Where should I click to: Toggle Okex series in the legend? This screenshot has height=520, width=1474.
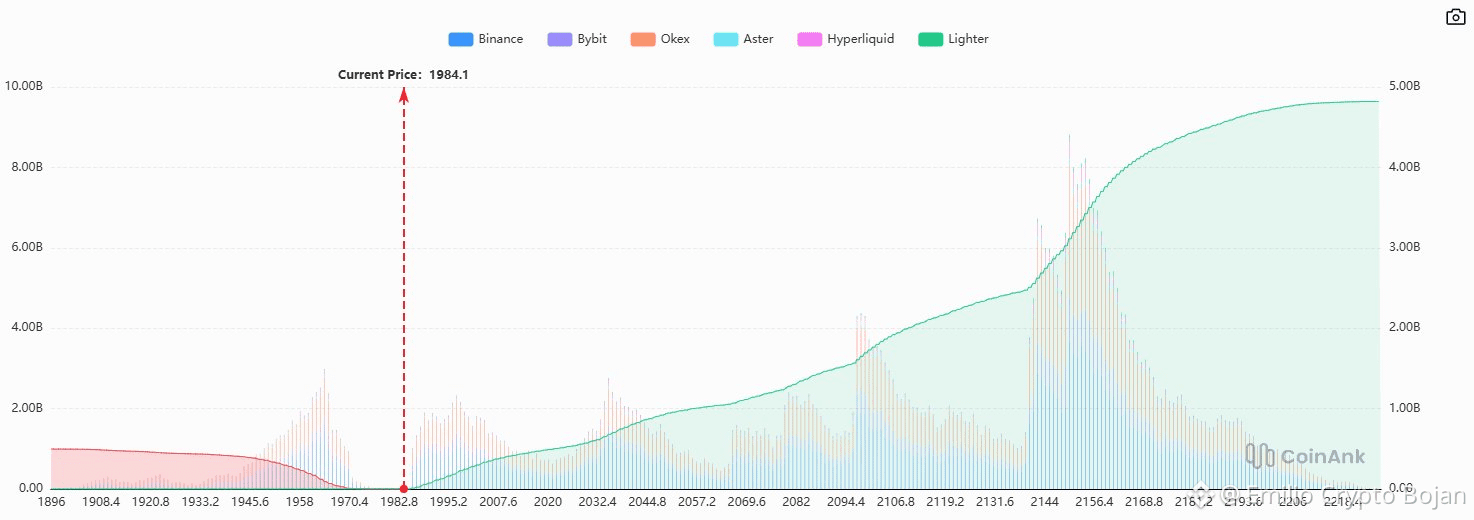click(x=660, y=39)
